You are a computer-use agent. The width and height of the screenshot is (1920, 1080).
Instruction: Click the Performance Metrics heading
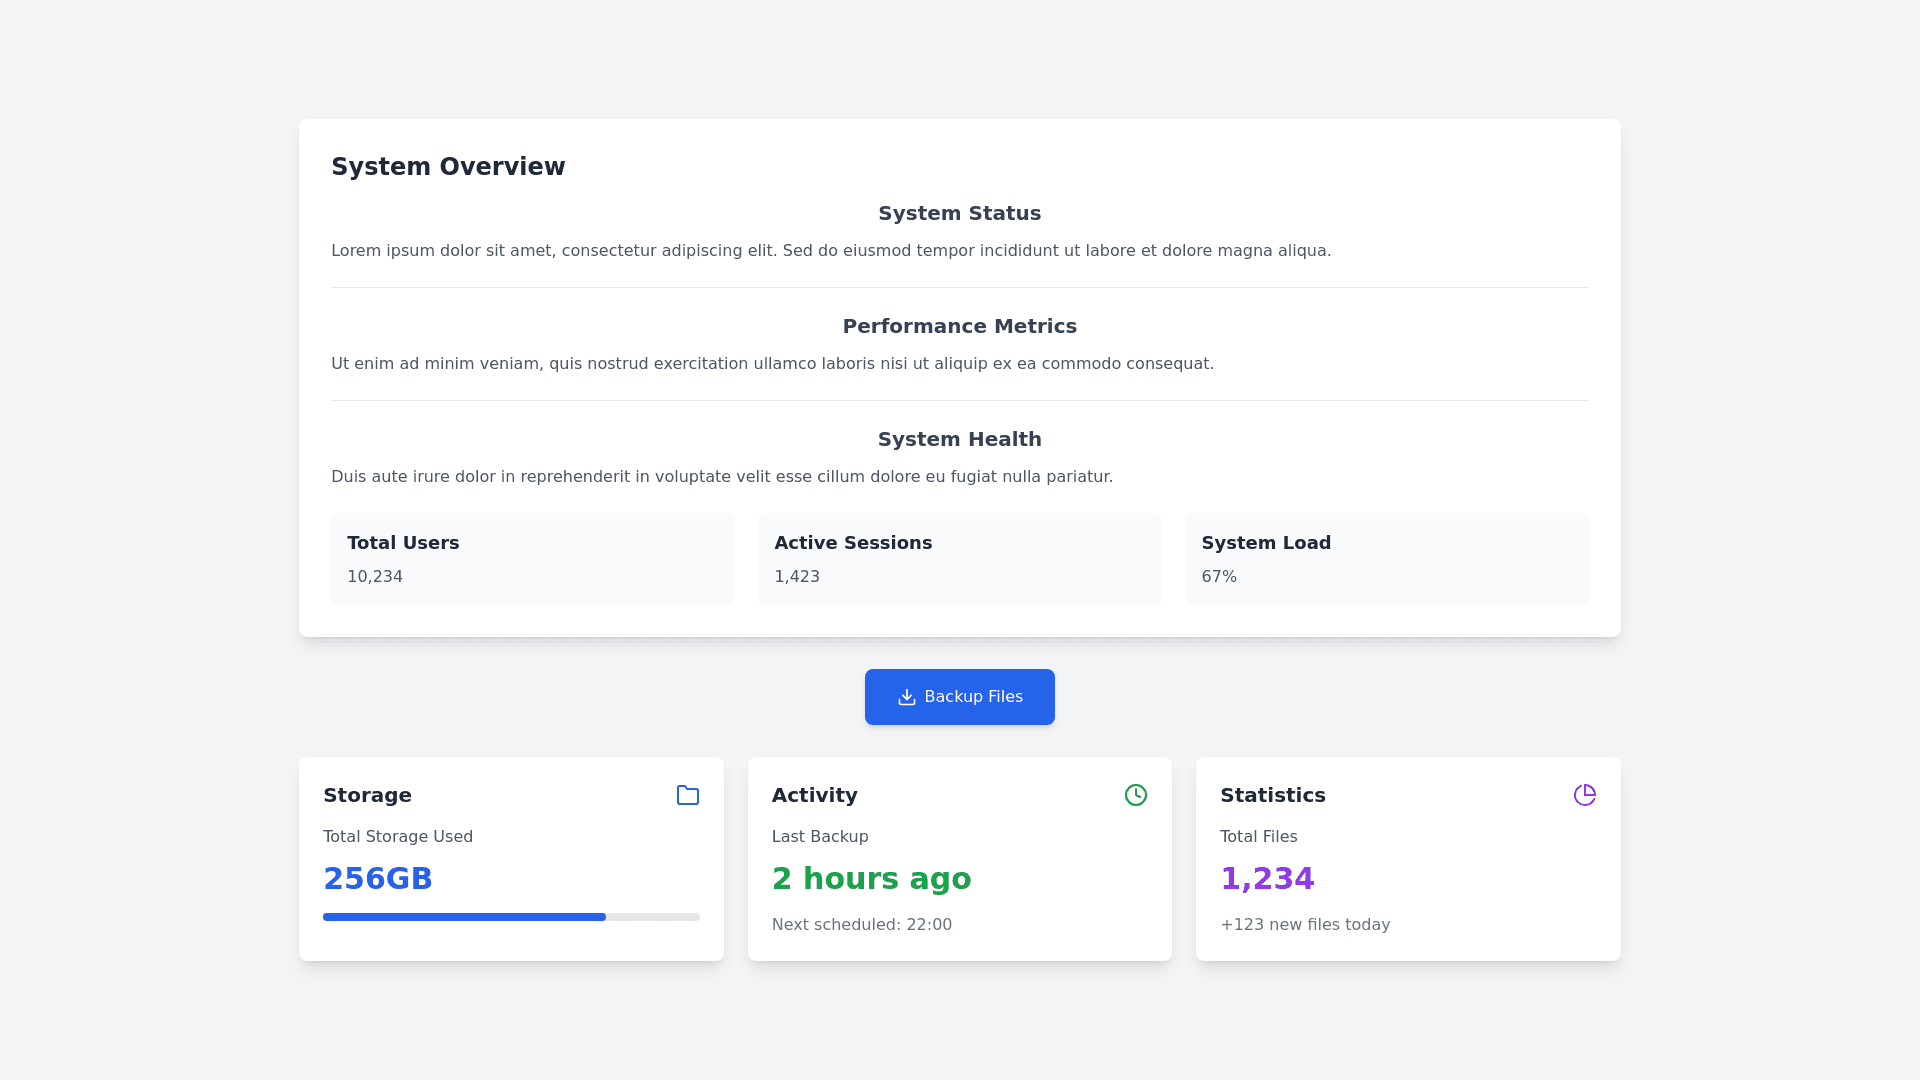pos(959,326)
